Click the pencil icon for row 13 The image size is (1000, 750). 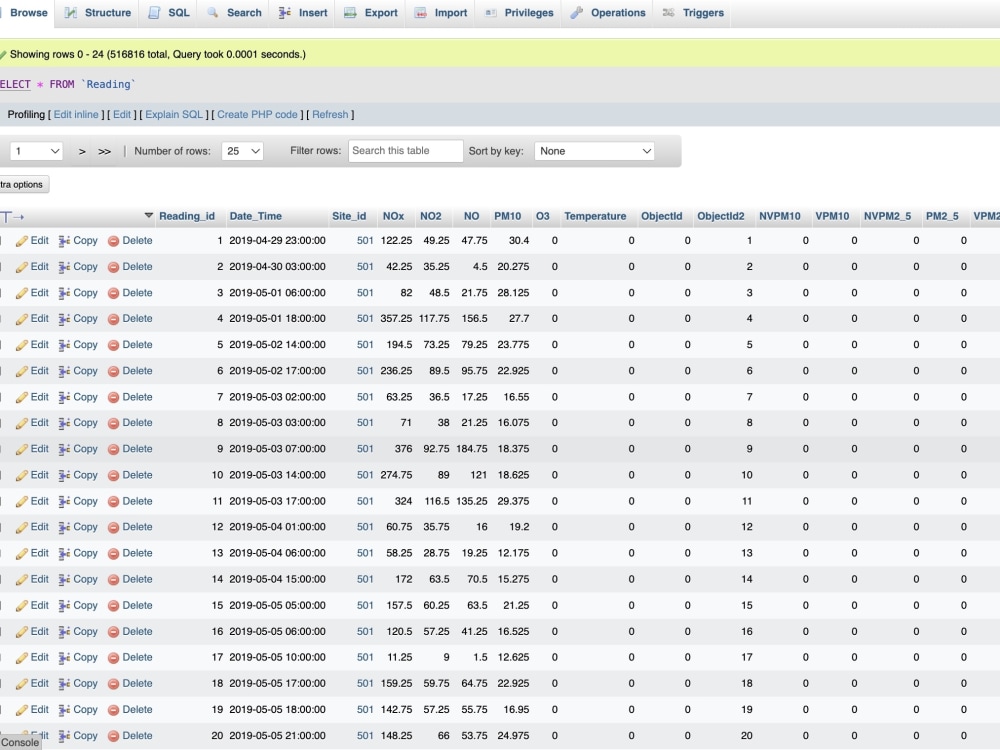point(22,554)
